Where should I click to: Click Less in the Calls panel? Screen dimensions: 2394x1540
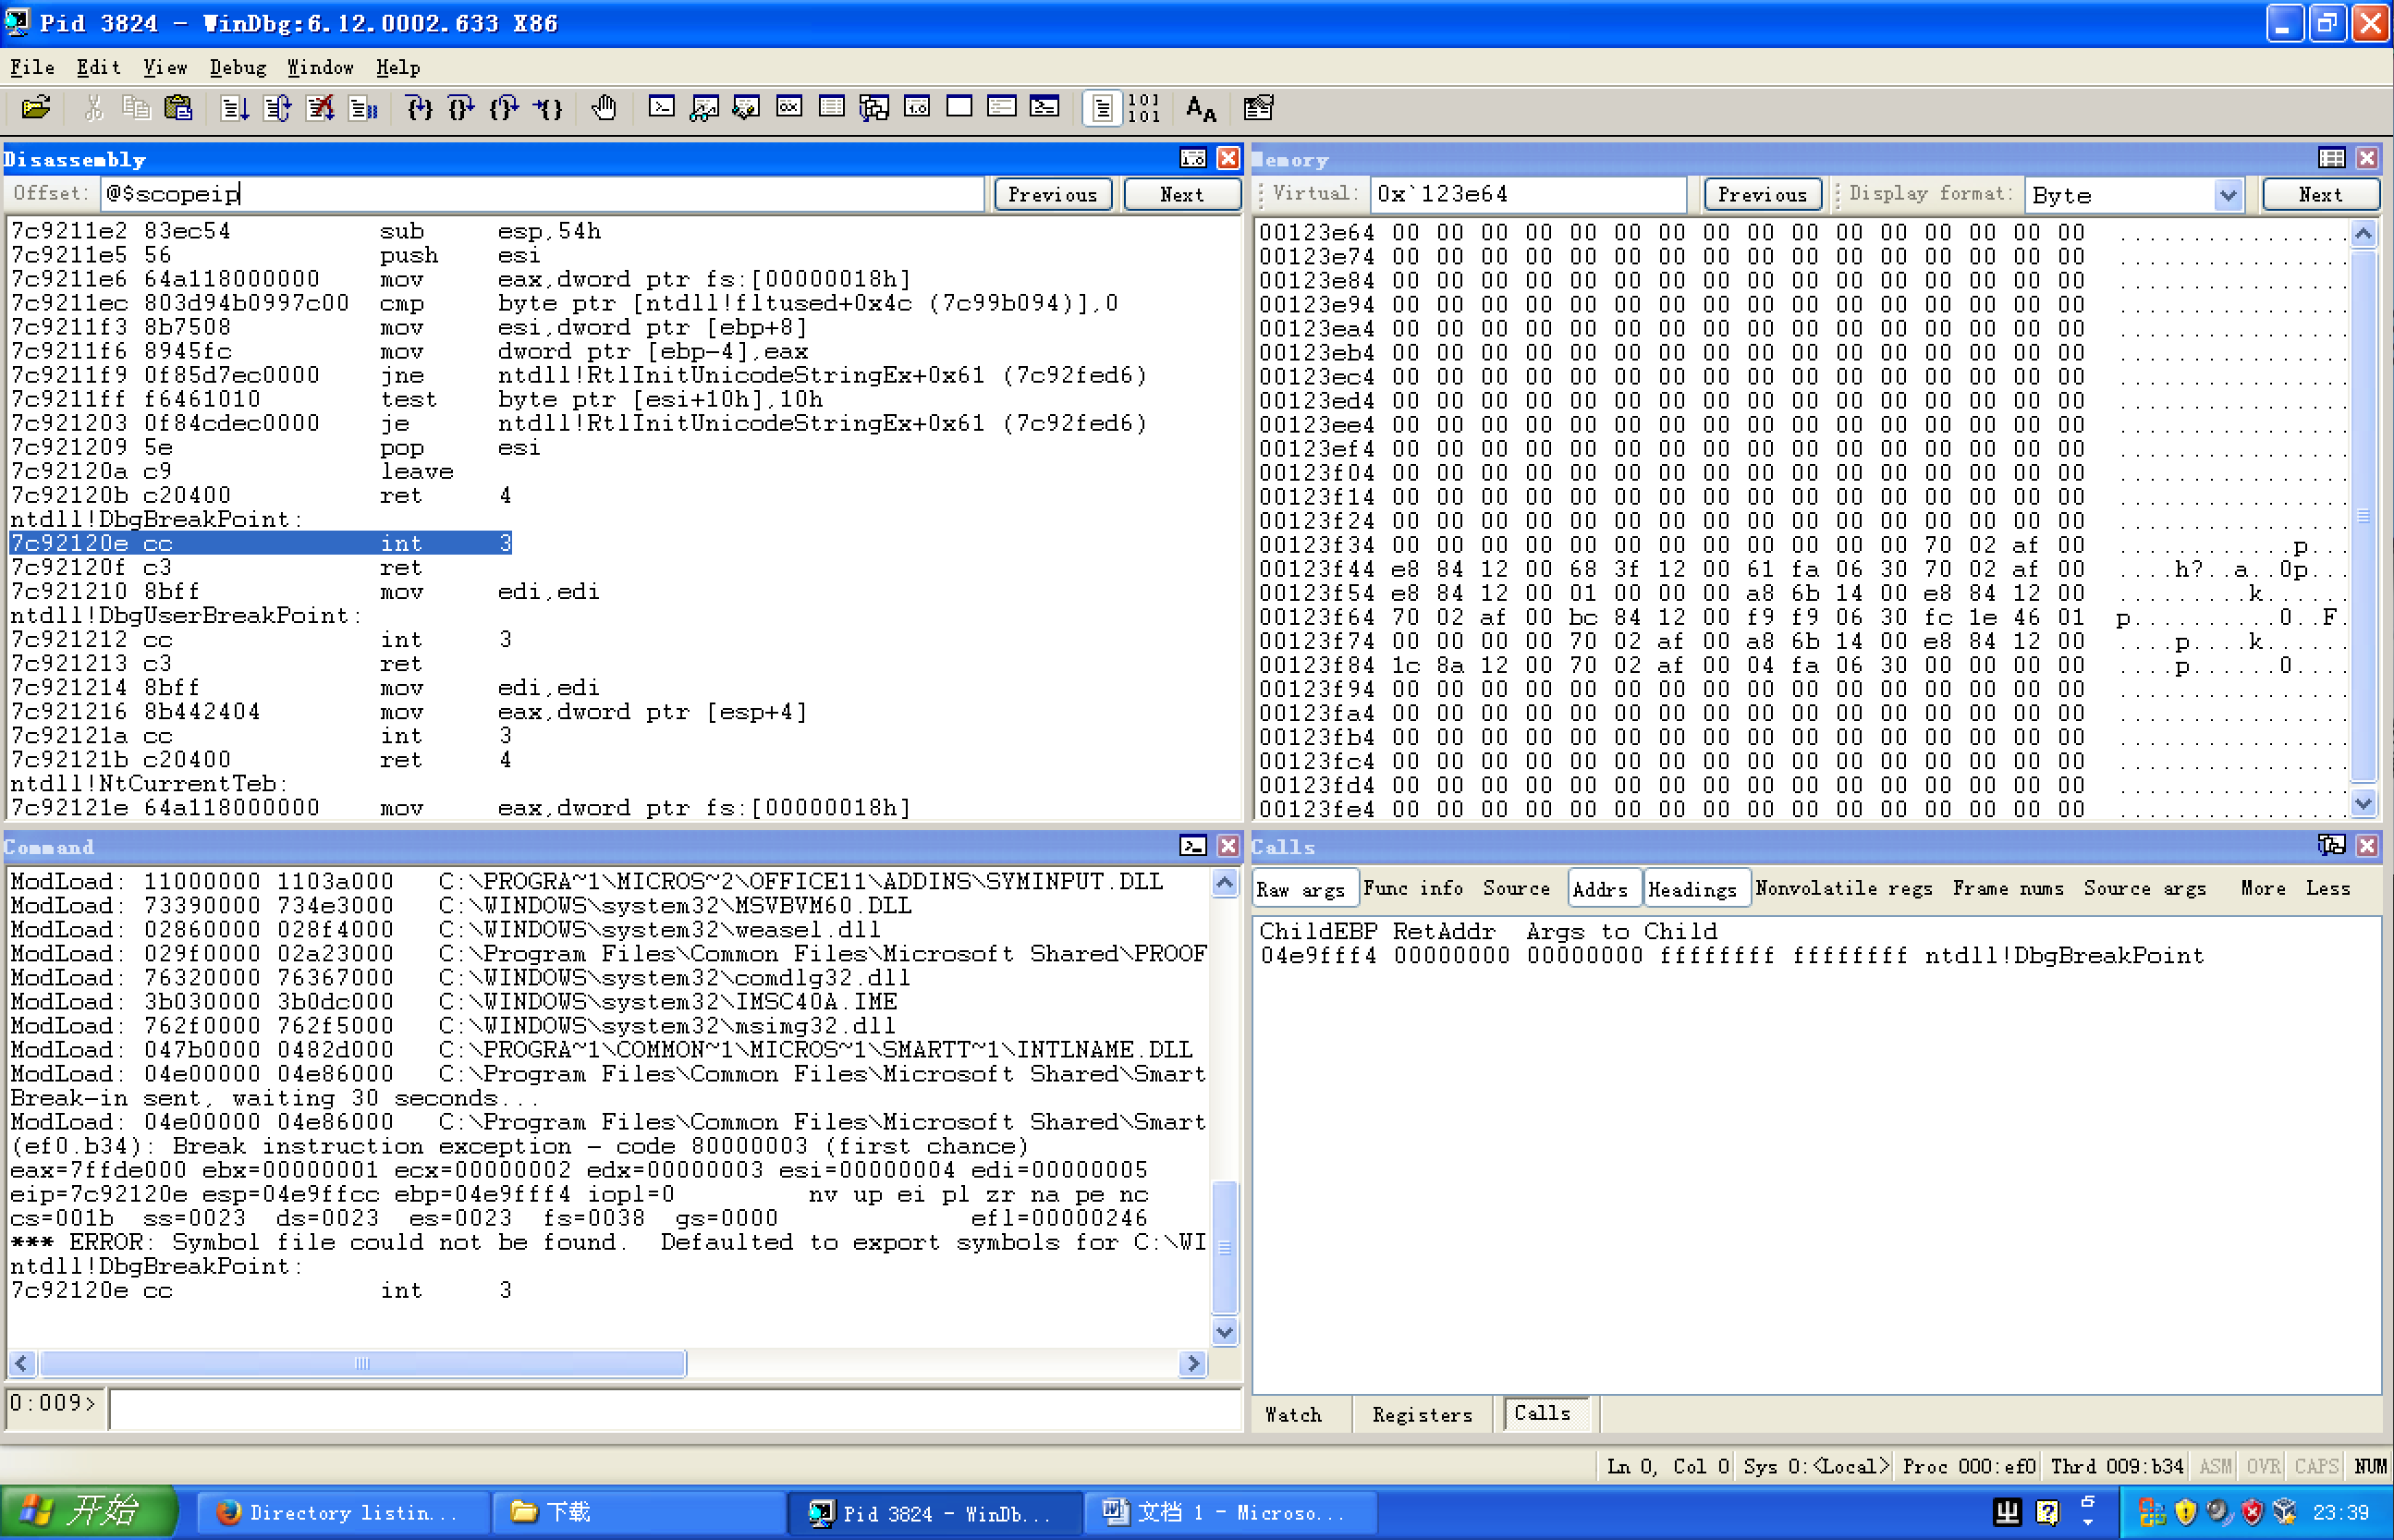pos(2328,888)
